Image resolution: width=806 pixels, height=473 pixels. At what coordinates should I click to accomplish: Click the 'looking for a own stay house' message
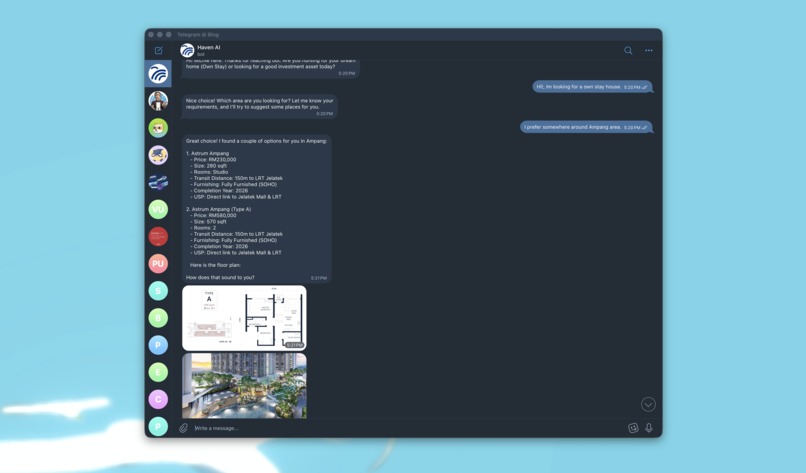click(592, 87)
